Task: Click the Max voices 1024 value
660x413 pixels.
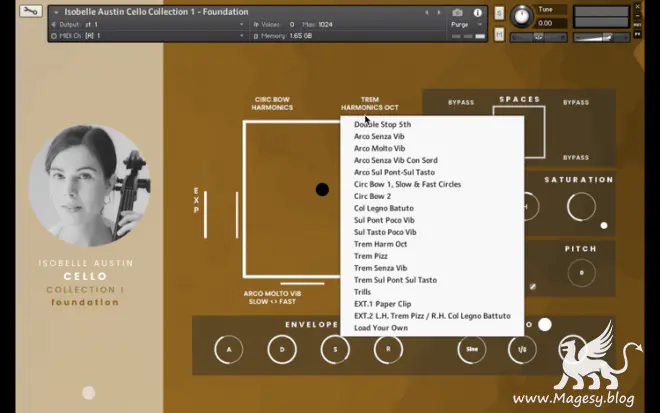Action: [x=325, y=24]
